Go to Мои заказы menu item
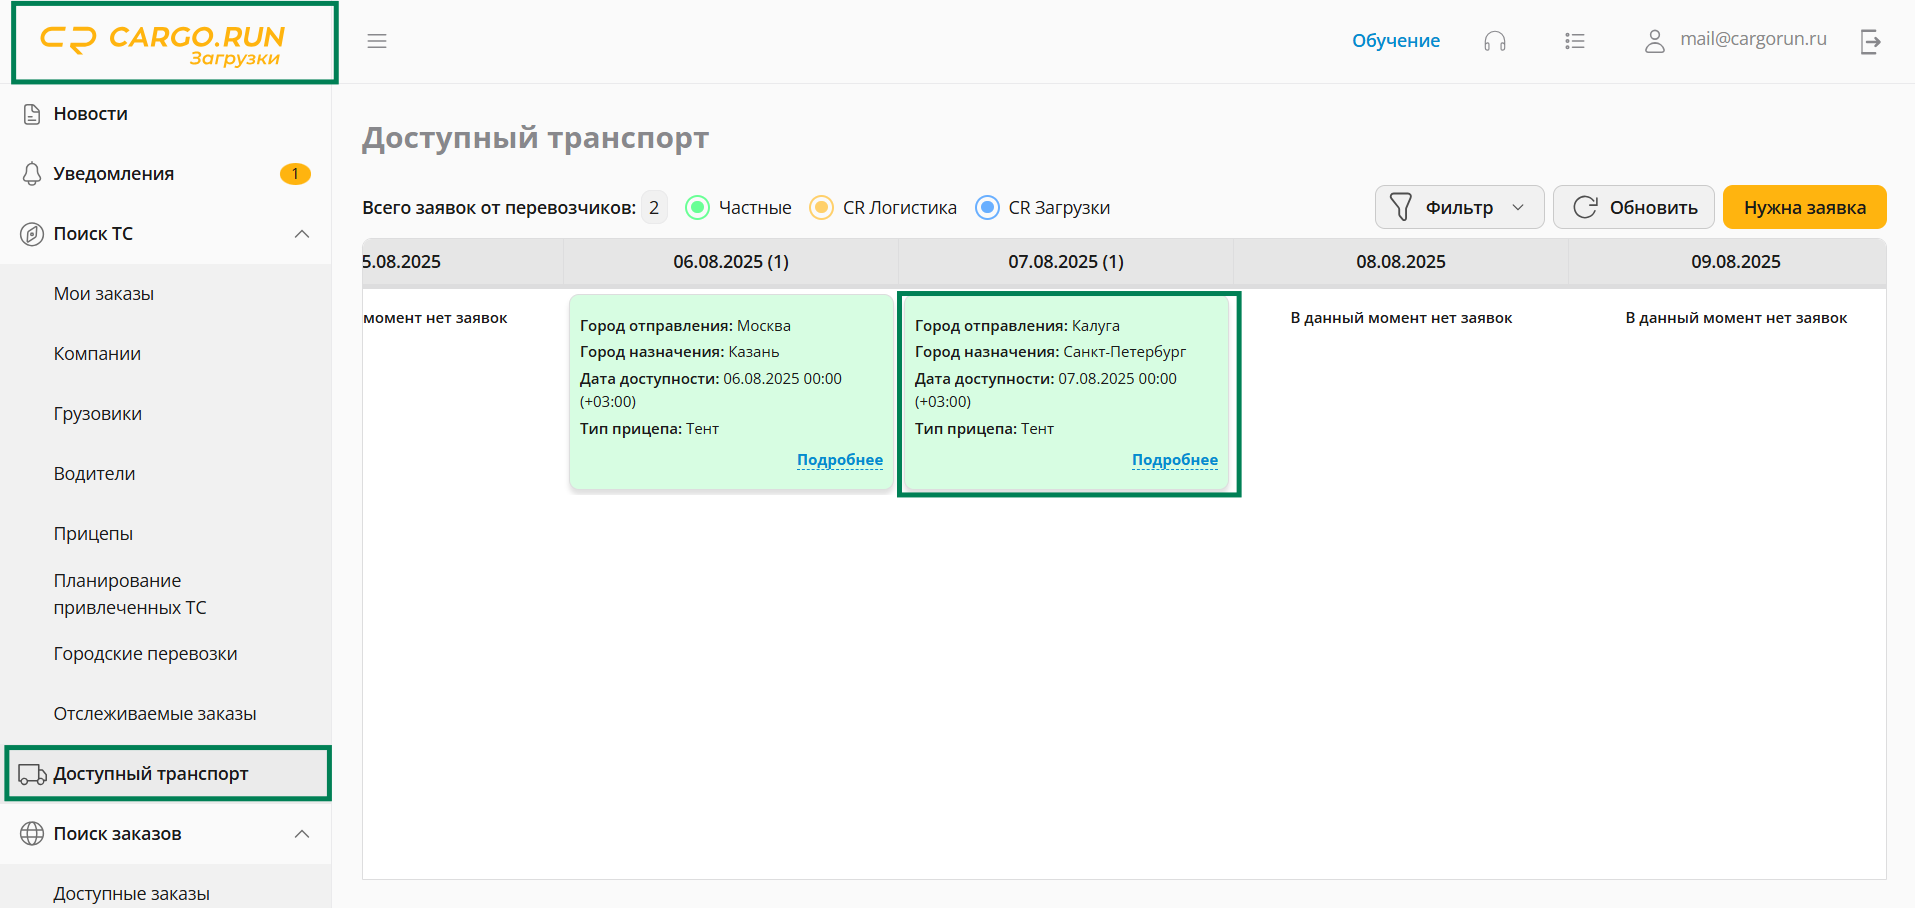 (x=104, y=294)
